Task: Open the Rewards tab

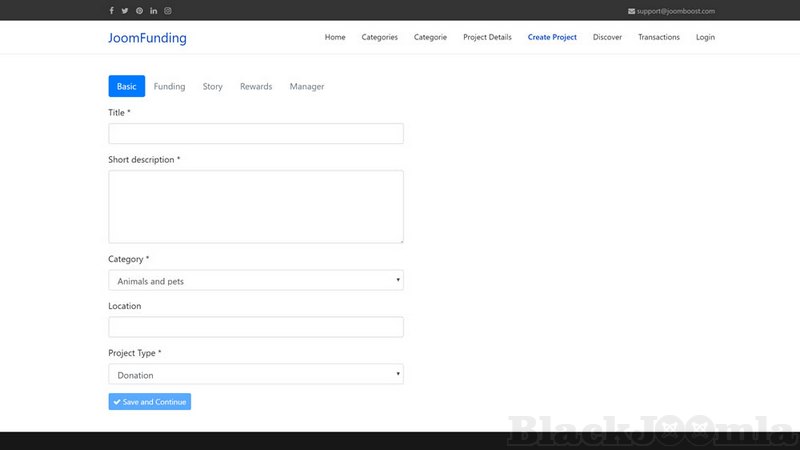Action: (x=256, y=87)
